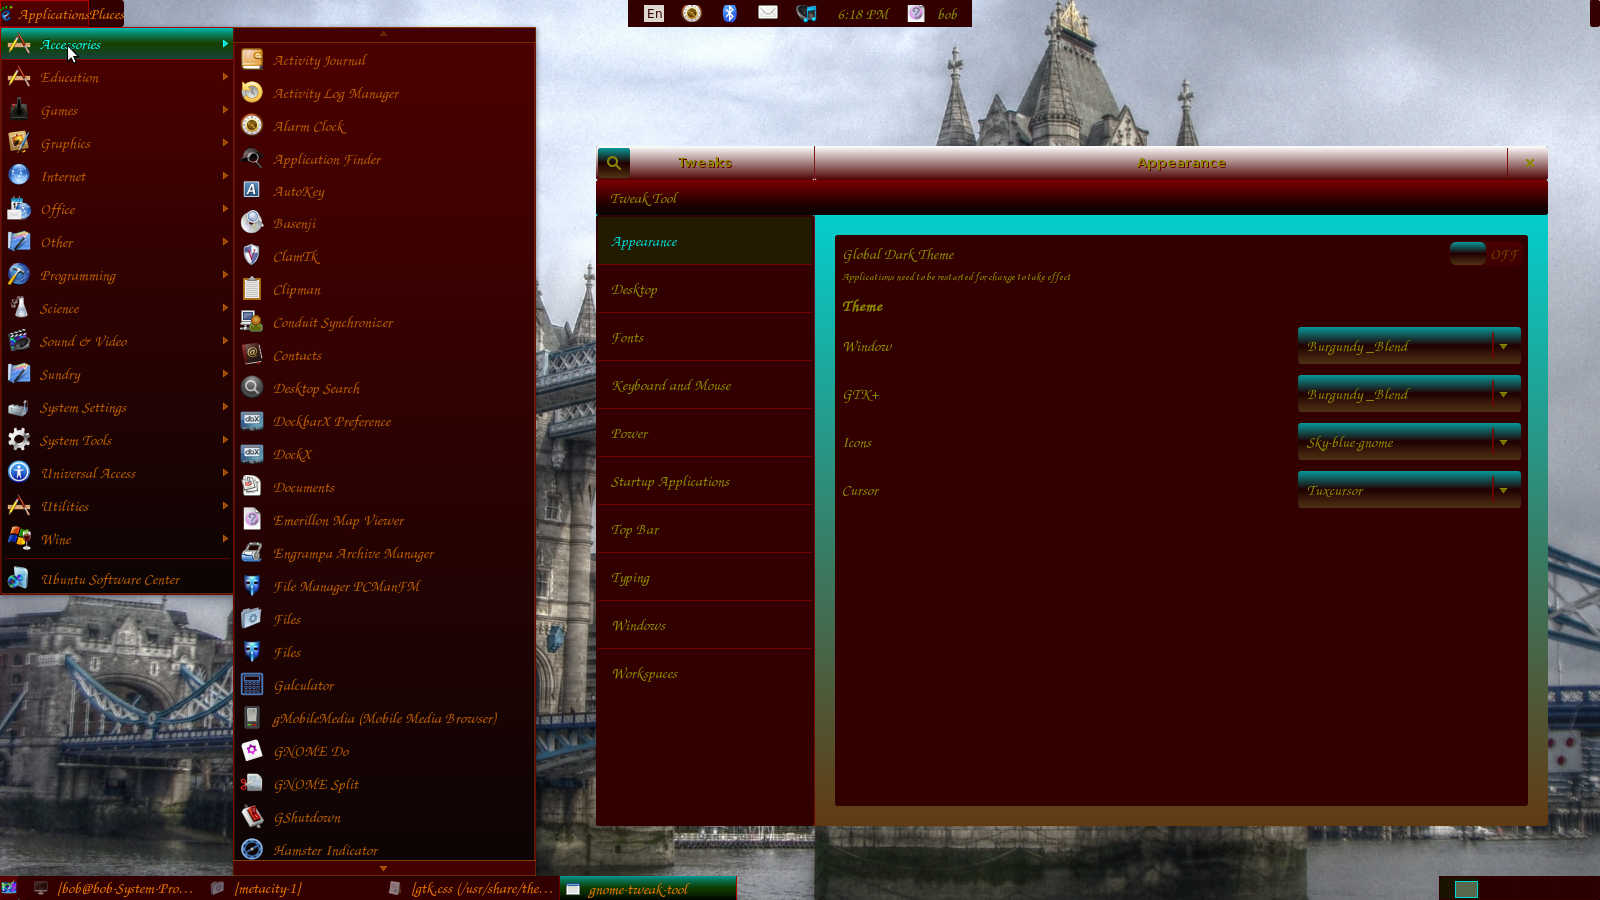Expand the Programming submenu
The height and width of the screenshot is (900, 1600).
(x=117, y=275)
